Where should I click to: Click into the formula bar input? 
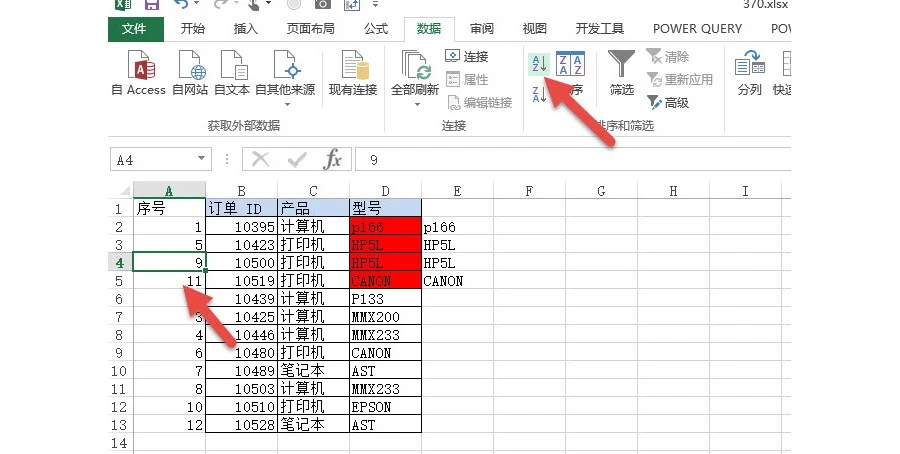(570, 159)
